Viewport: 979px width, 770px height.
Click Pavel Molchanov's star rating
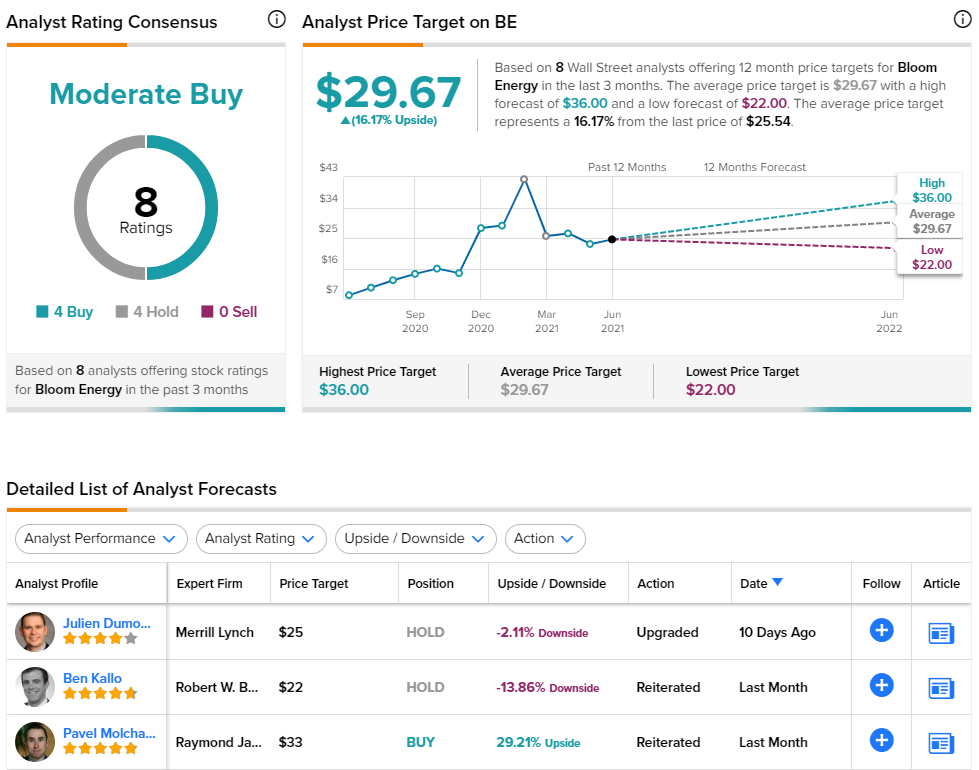pos(100,748)
